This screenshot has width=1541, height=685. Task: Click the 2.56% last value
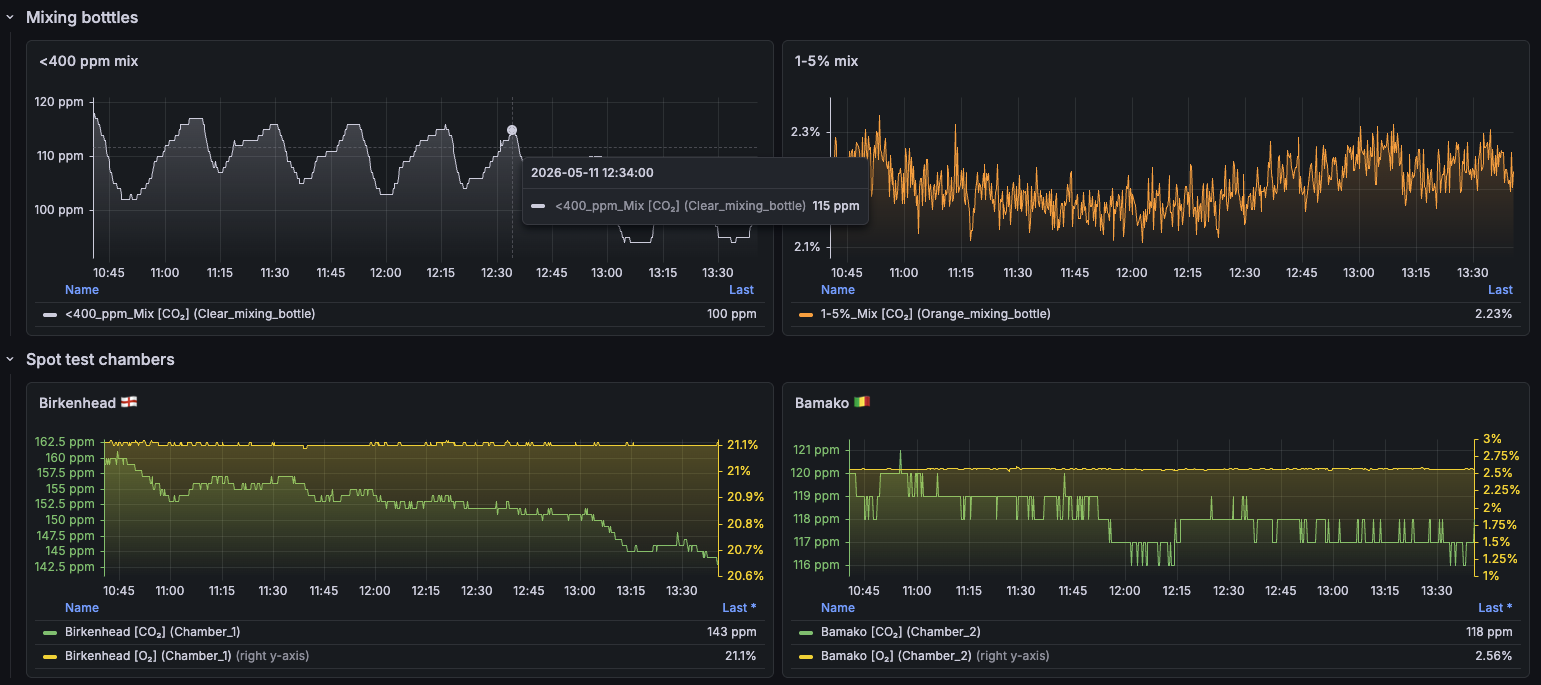[x=1493, y=656]
